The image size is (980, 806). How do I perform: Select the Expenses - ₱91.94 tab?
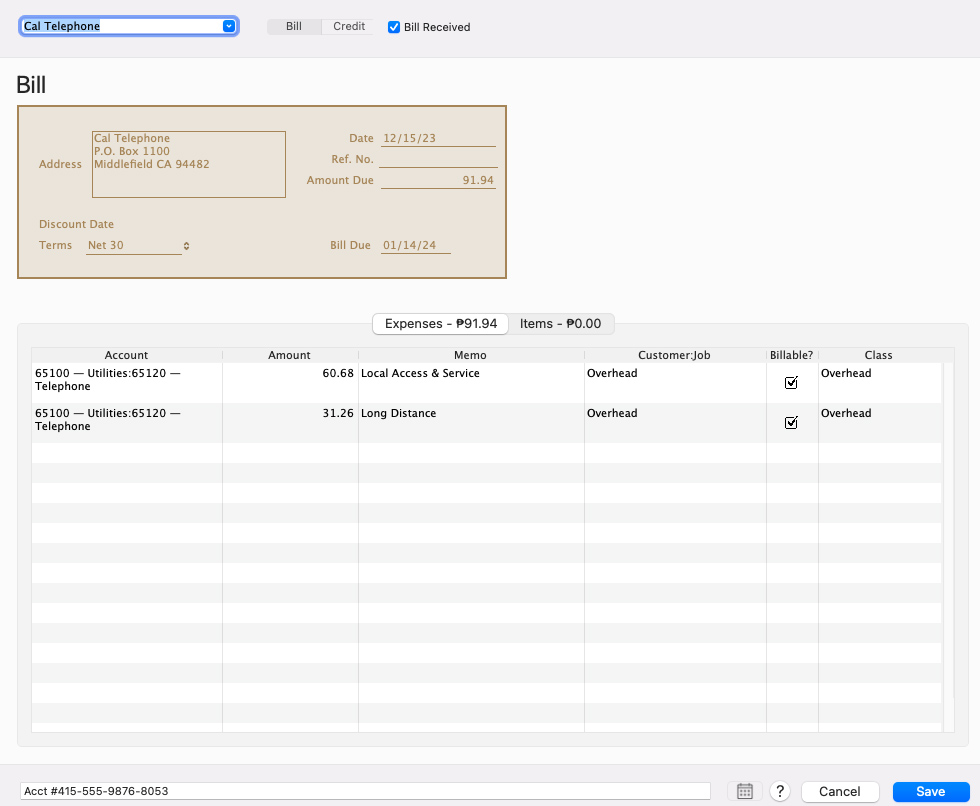[440, 323]
